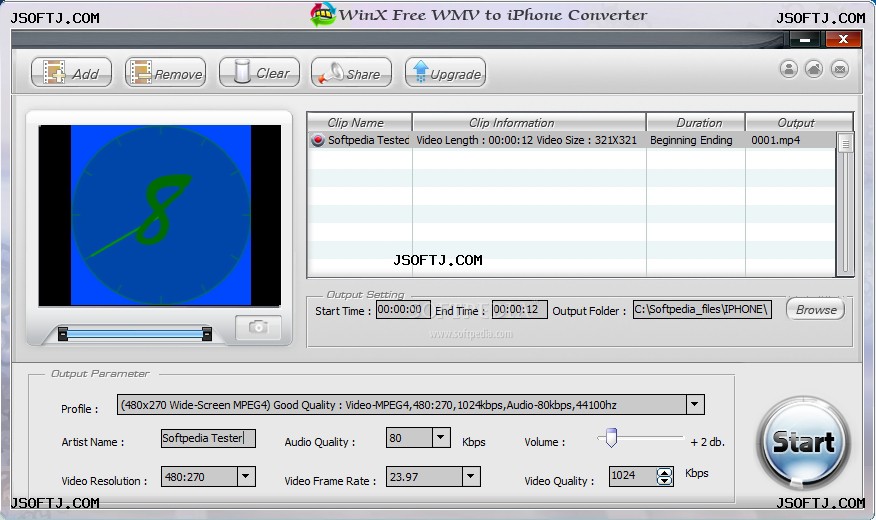Click the preview trim start marker
This screenshot has width=876, height=520.
click(63, 333)
